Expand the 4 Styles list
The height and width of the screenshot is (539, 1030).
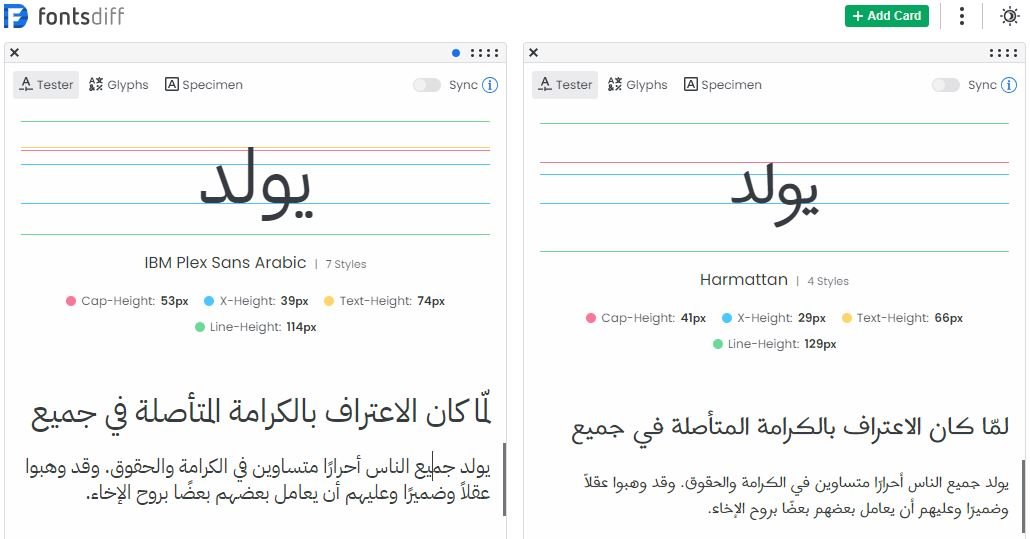coord(827,282)
